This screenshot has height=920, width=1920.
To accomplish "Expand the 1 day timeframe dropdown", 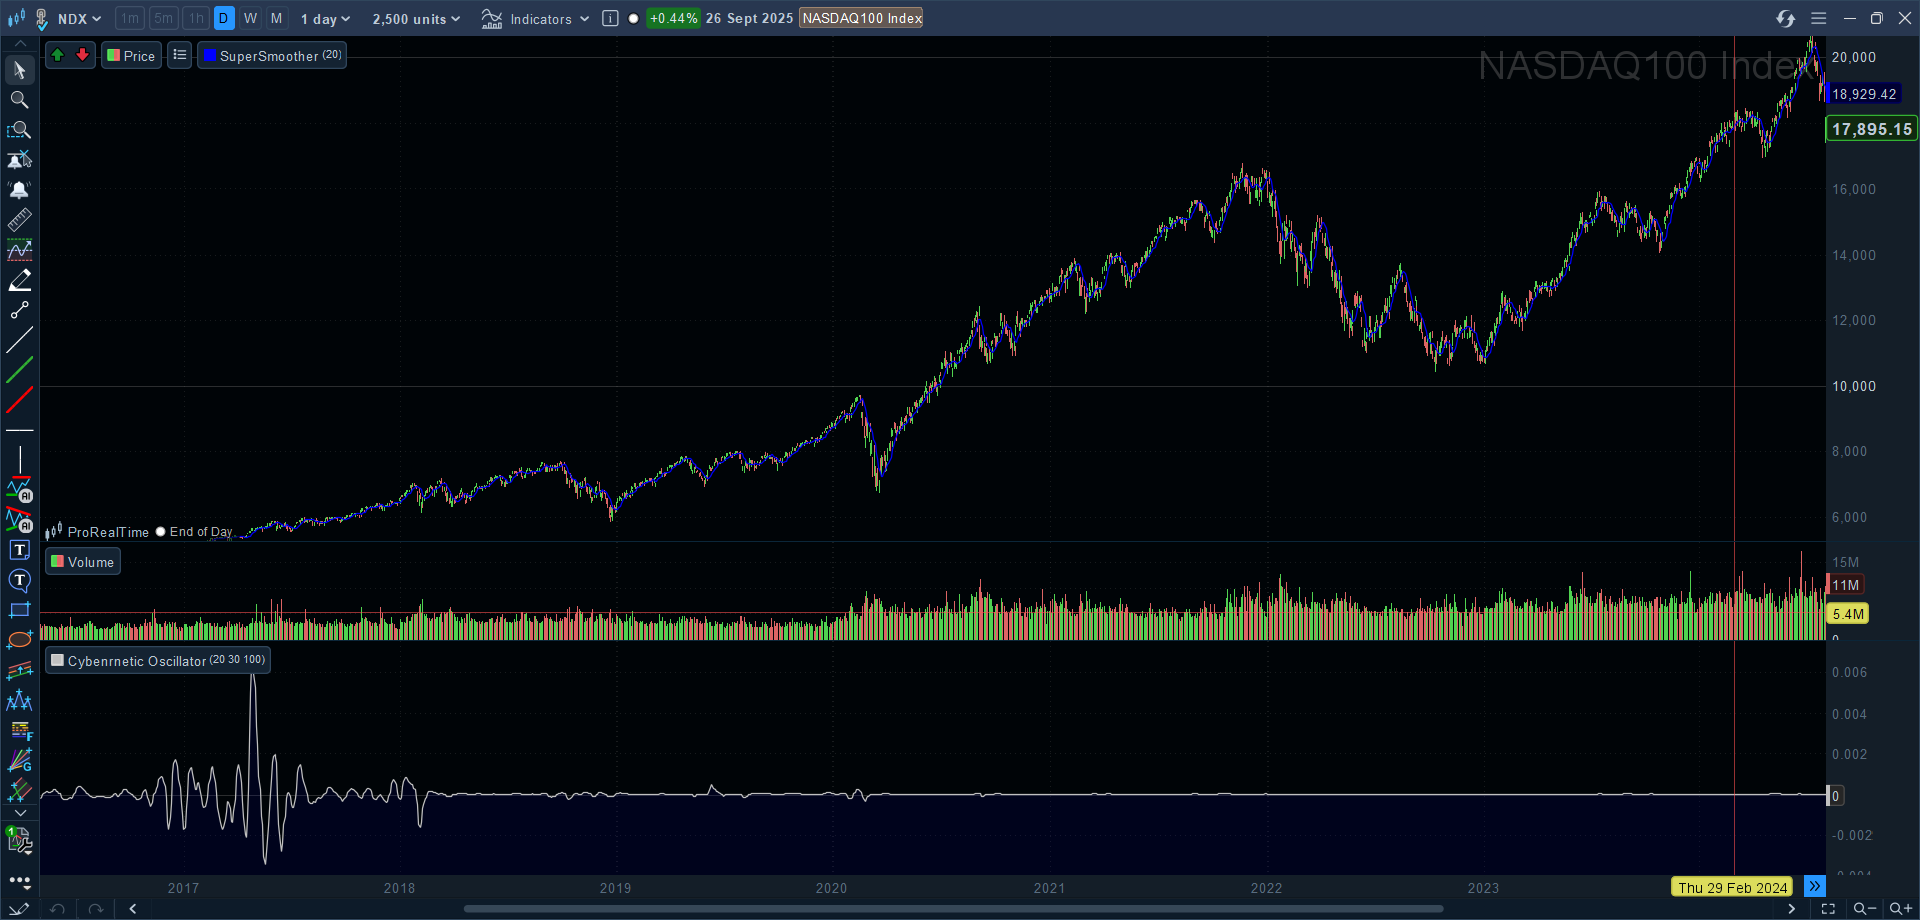I will click(x=326, y=18).
